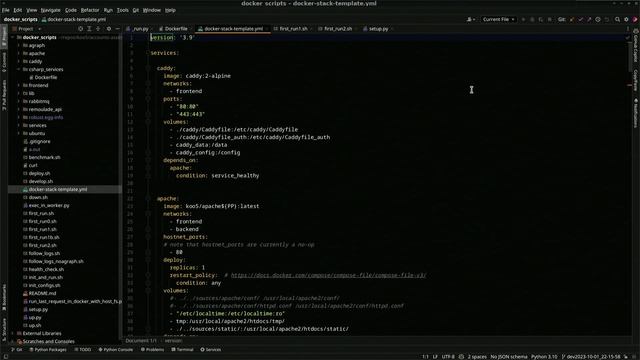Open the Problems tool window

pos(152,350)
